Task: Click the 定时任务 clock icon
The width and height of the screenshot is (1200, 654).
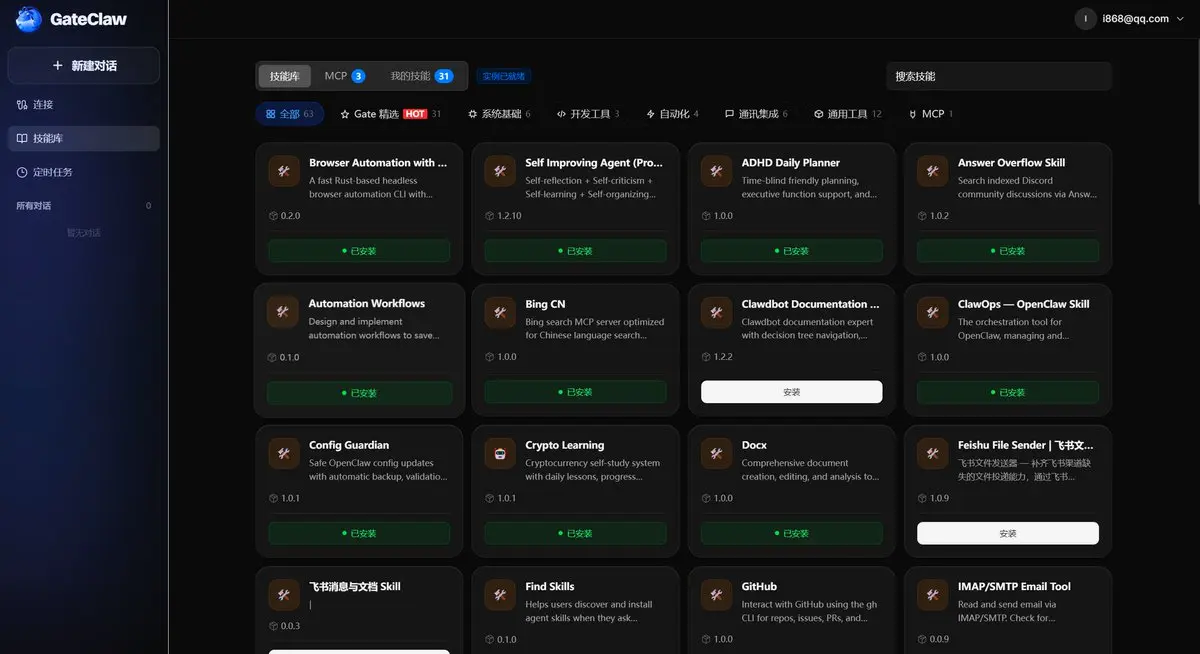Action: pyautogui.click(x=22, y=172)
